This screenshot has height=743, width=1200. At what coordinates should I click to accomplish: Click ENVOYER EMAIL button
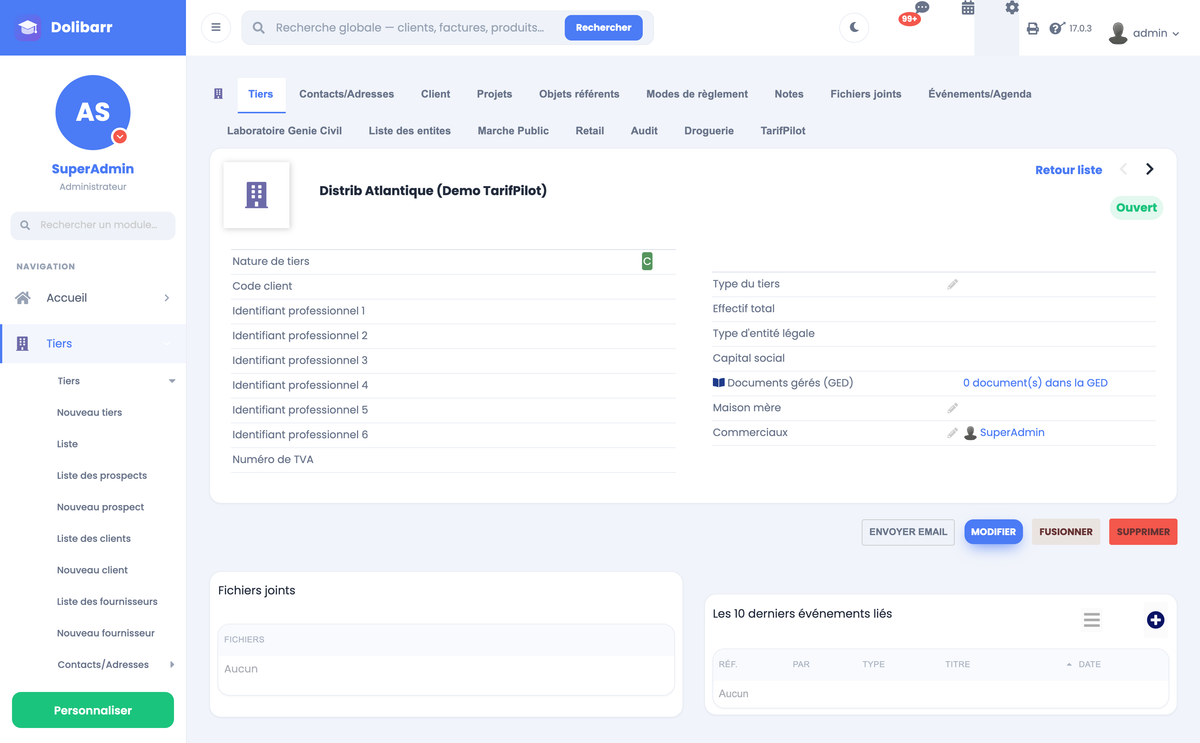(908, 532)
